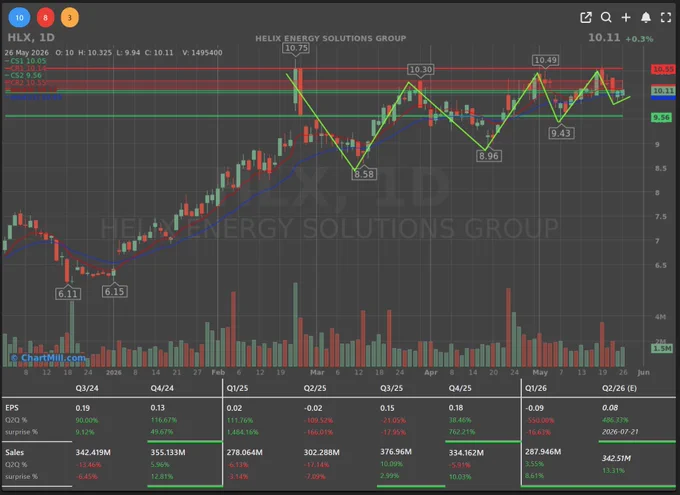
Task: Click the EPS value -0.09 for Q1/26
Action: point(534,408)
